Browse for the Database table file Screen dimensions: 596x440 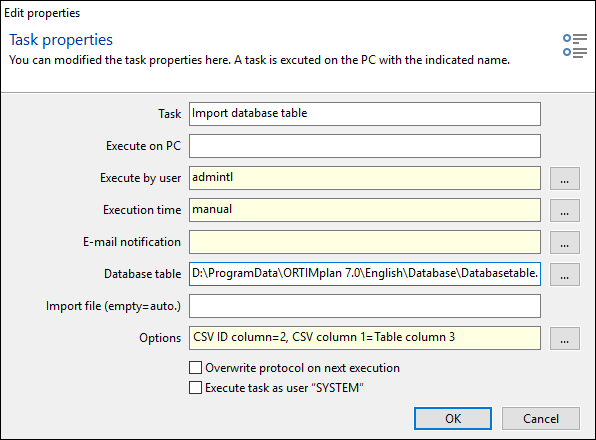click(564, 274)
